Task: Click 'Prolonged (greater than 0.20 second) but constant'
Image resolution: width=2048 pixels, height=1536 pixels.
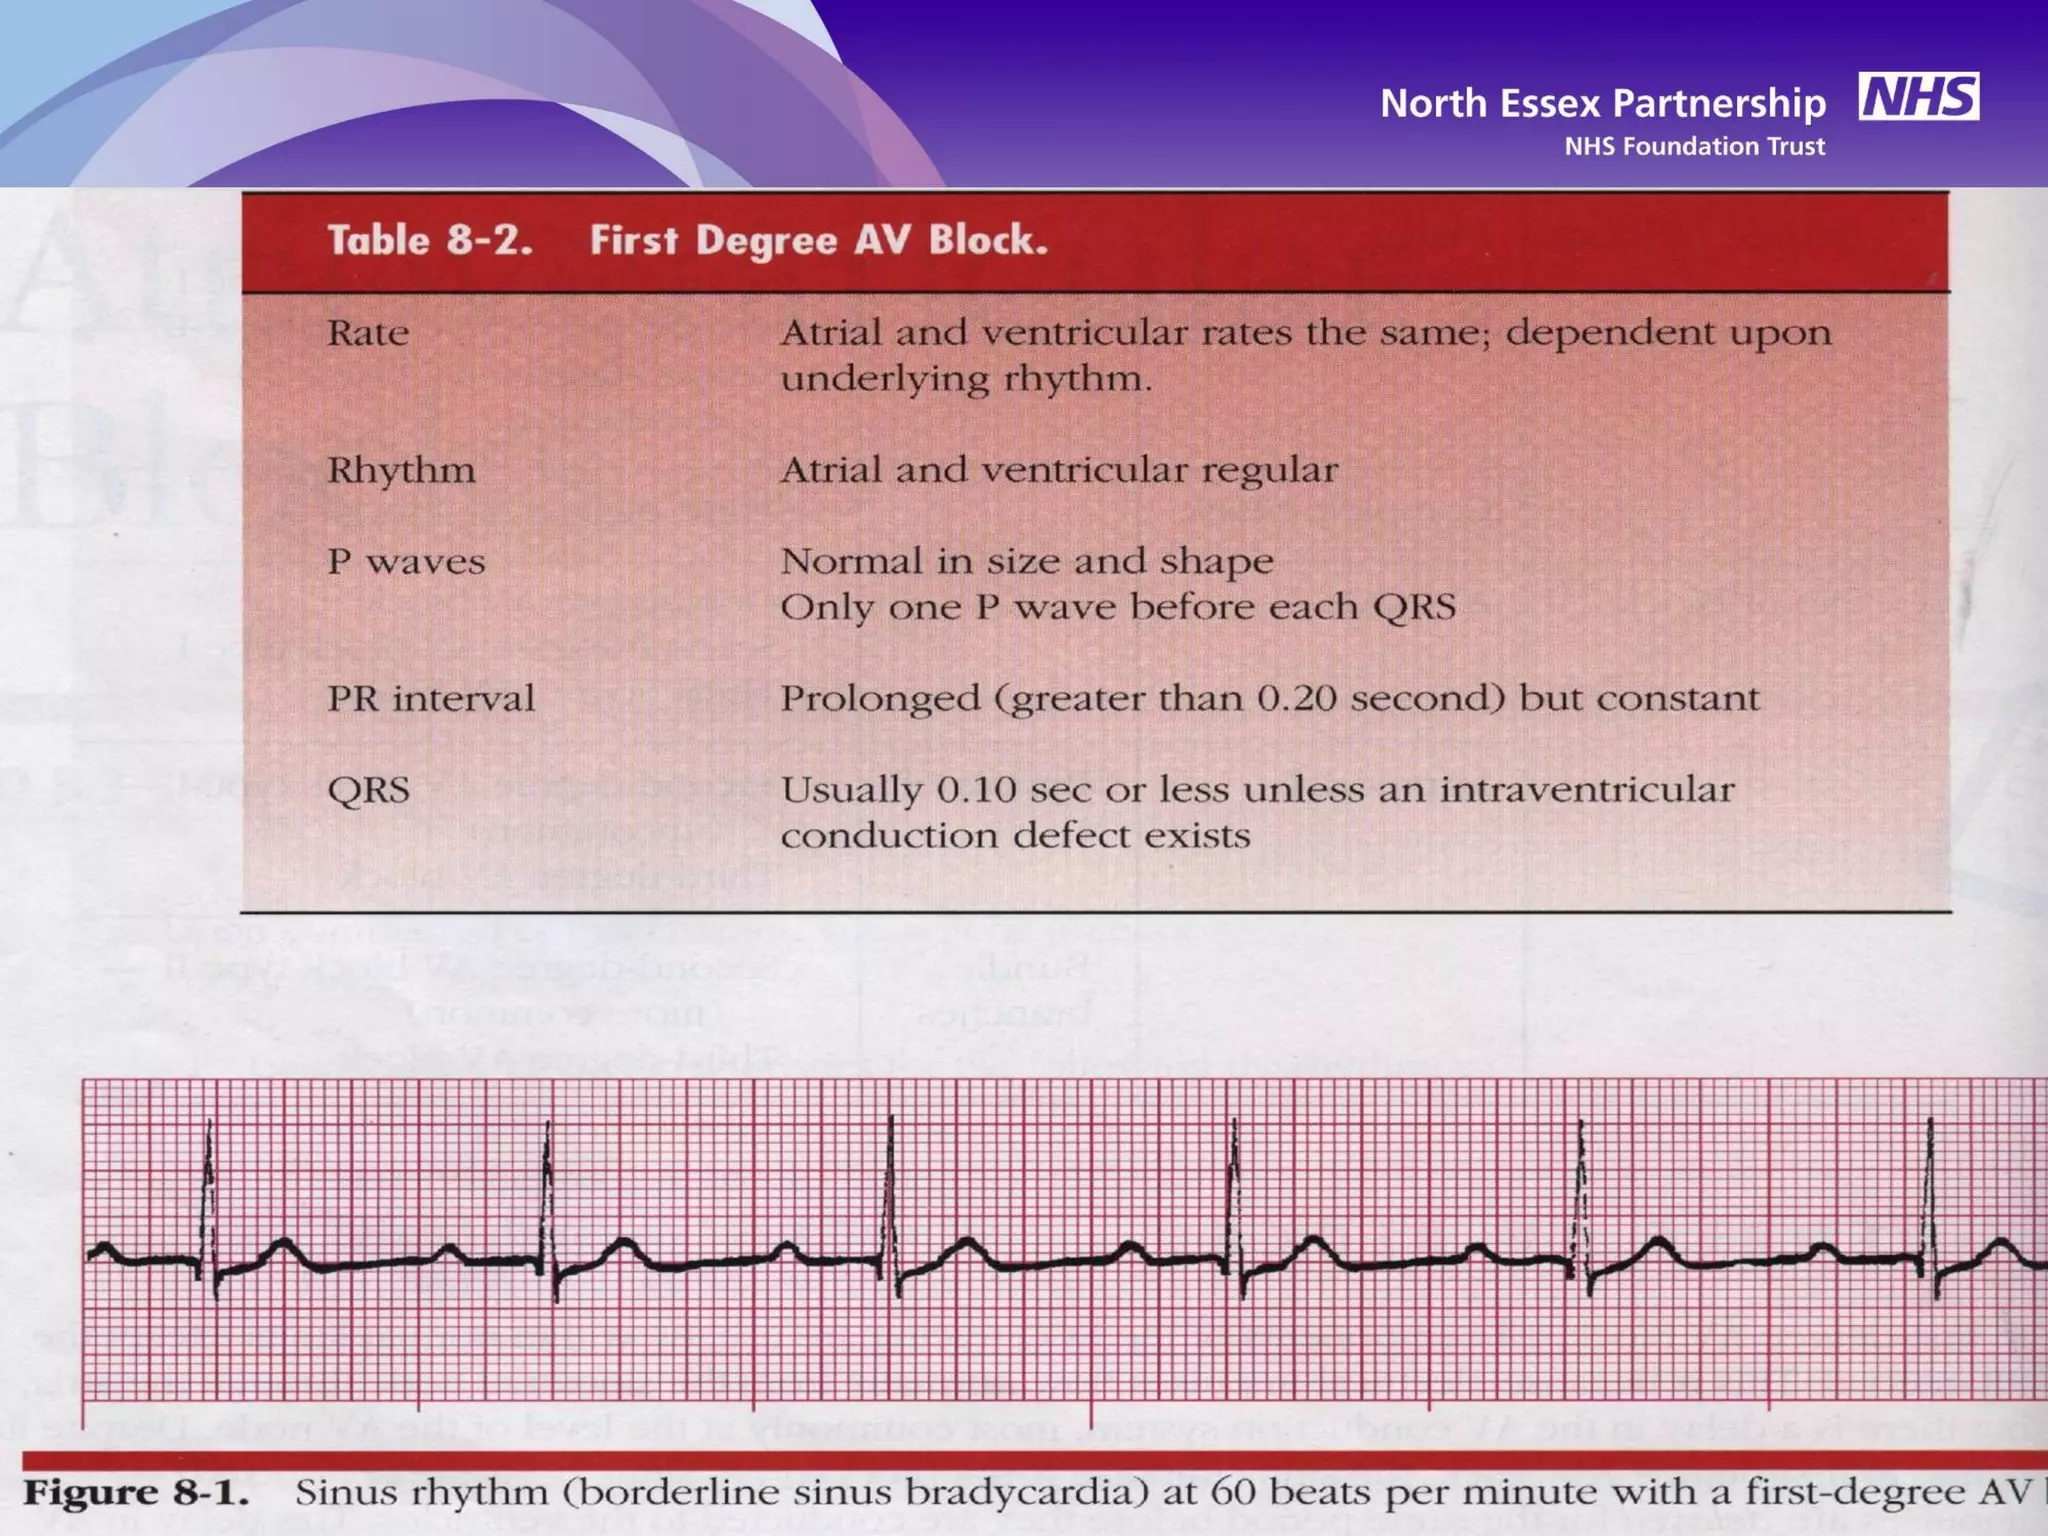Action: 1270,698
